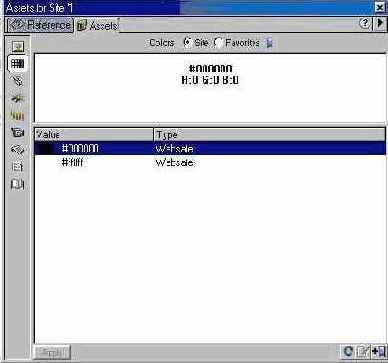
Task: Select the Site radio button
Action: click(188, 43)
